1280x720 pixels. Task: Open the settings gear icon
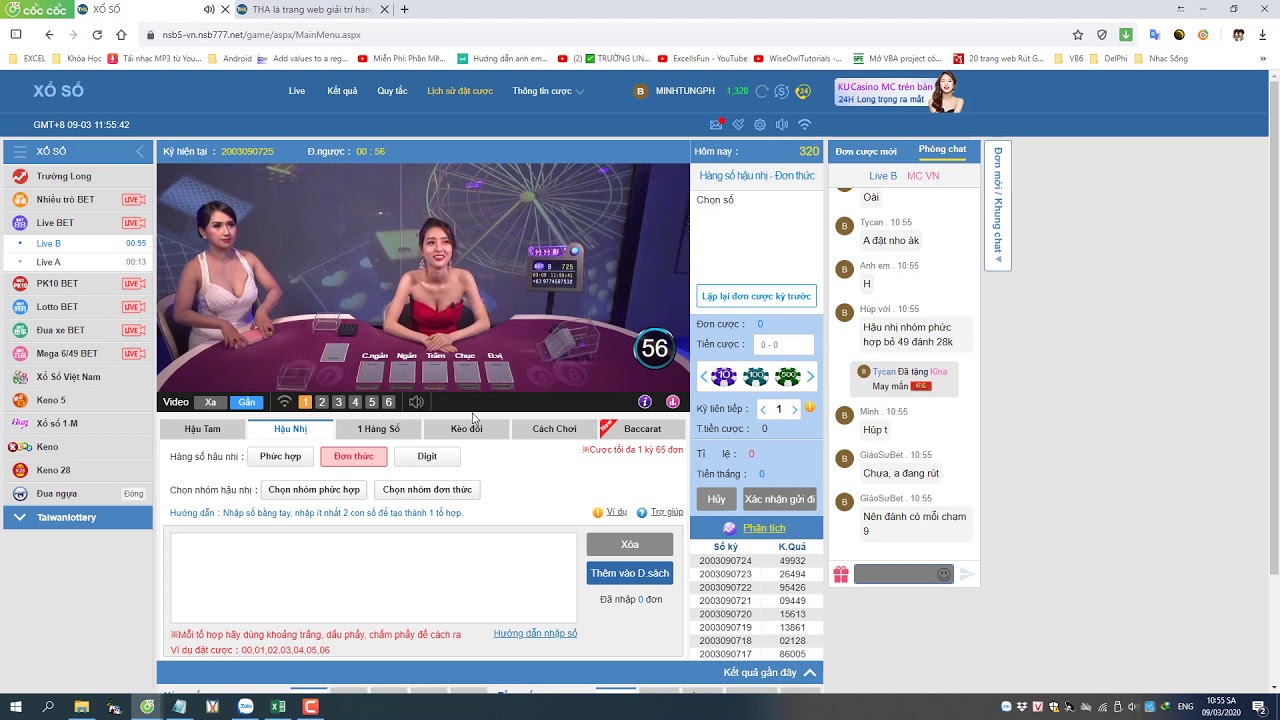coord(760,125)
